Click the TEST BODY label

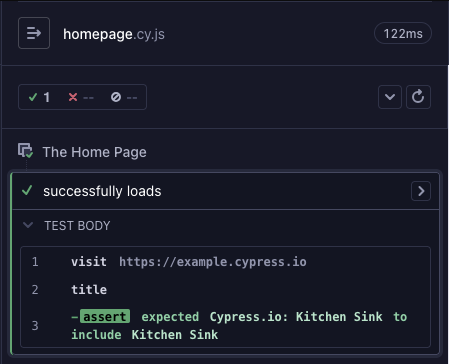pyautogui.click(x=77, y=226)
